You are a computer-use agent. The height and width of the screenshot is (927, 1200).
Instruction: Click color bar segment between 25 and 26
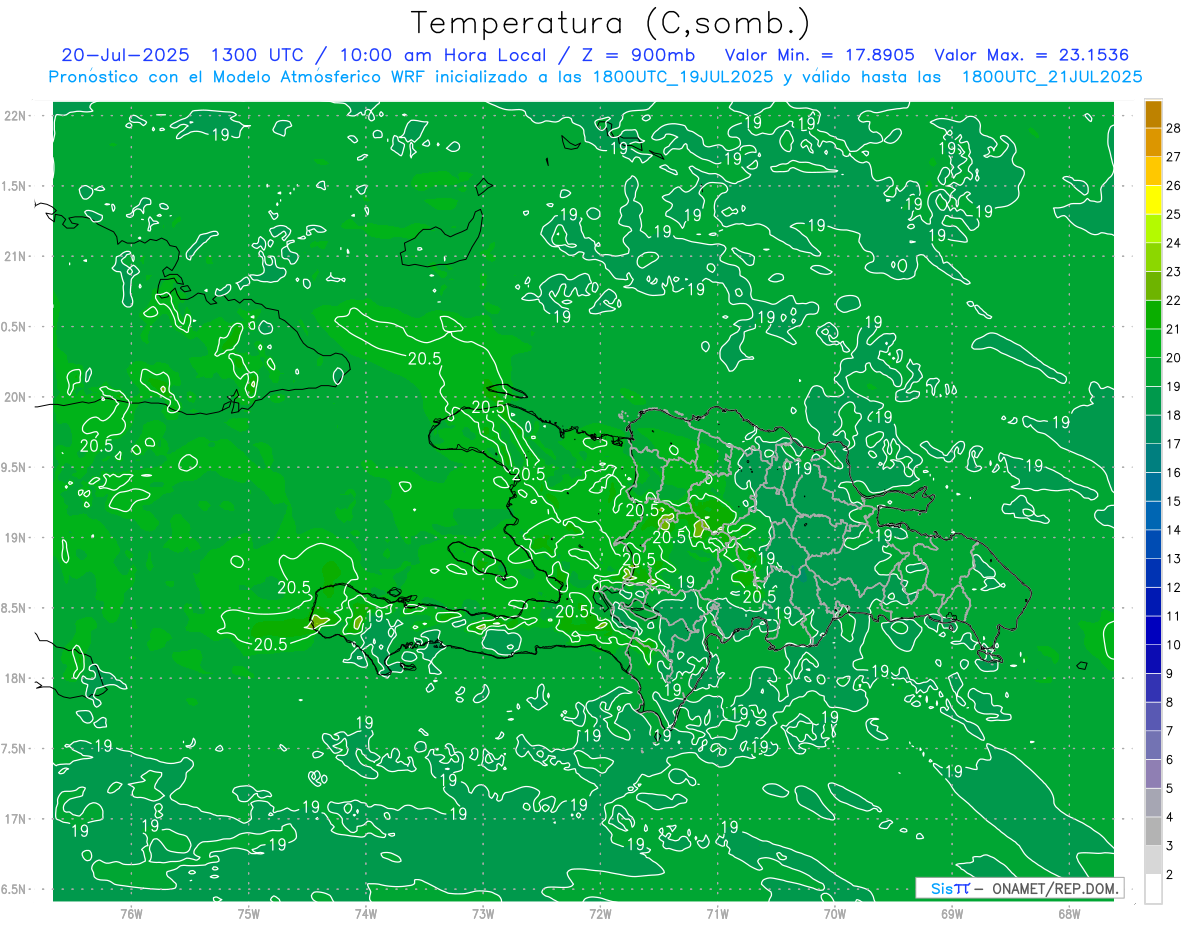click(1153, 200)
